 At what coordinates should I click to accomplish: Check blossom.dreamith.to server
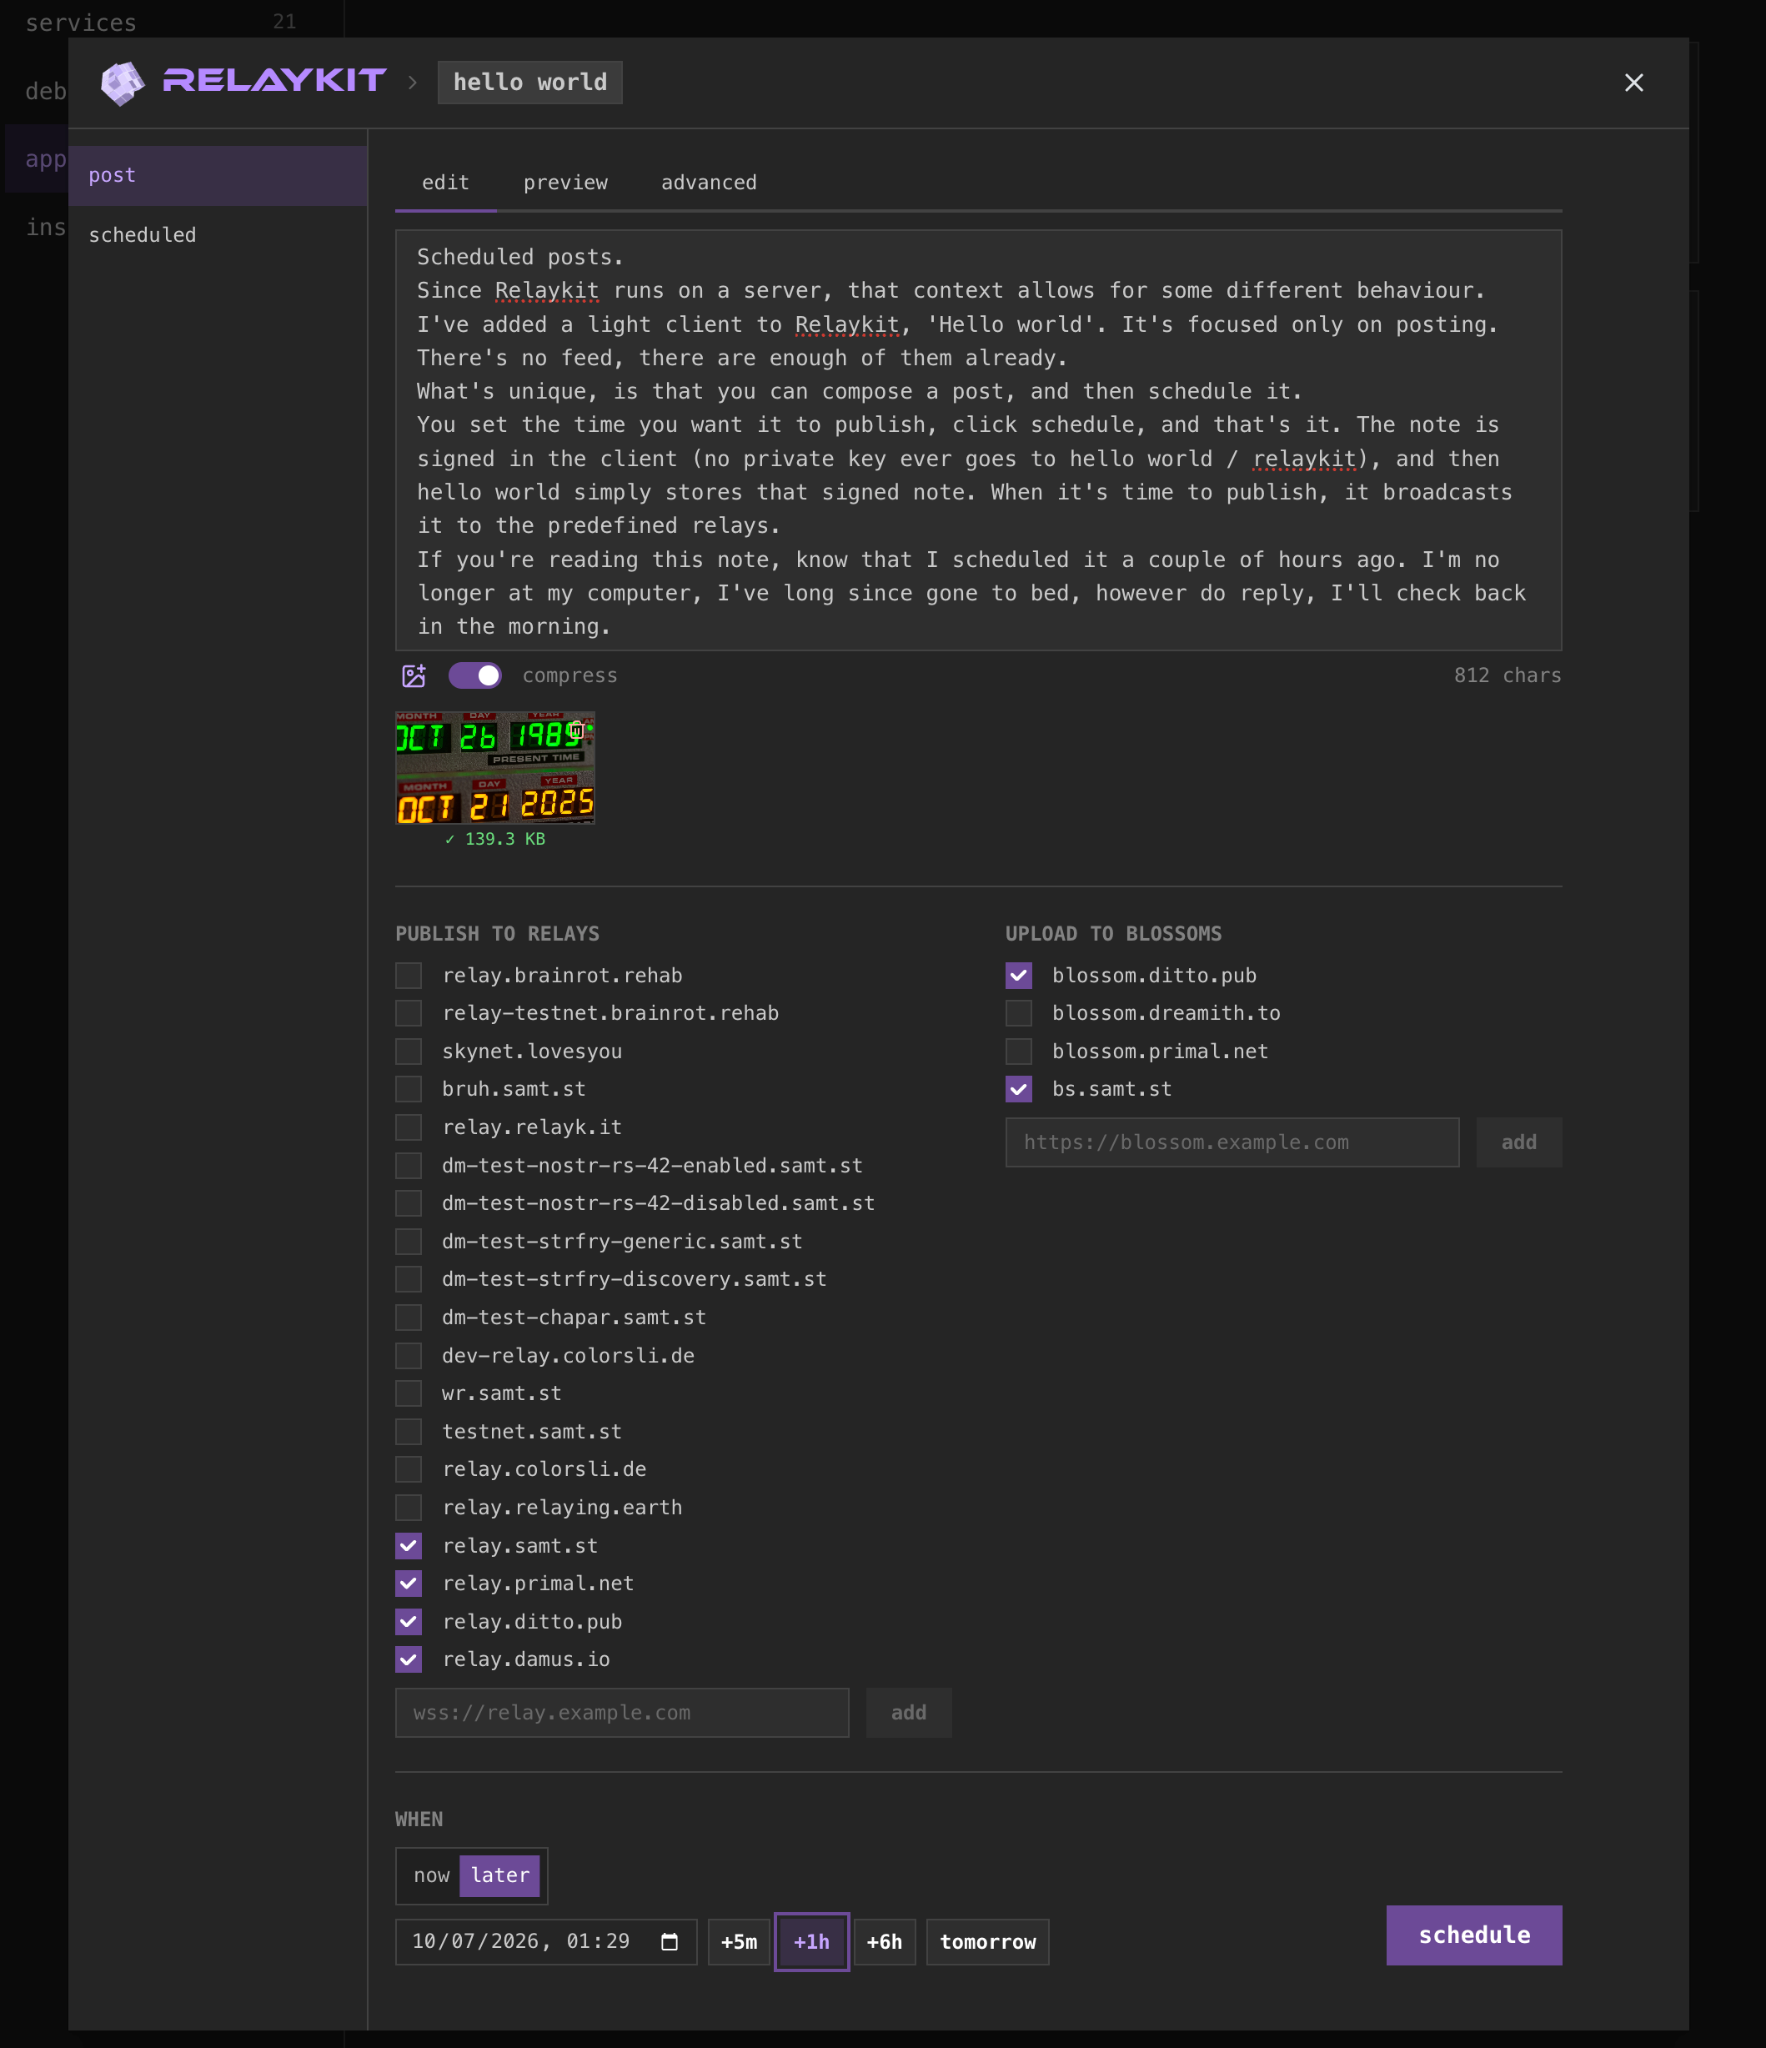(1018, 1013)
